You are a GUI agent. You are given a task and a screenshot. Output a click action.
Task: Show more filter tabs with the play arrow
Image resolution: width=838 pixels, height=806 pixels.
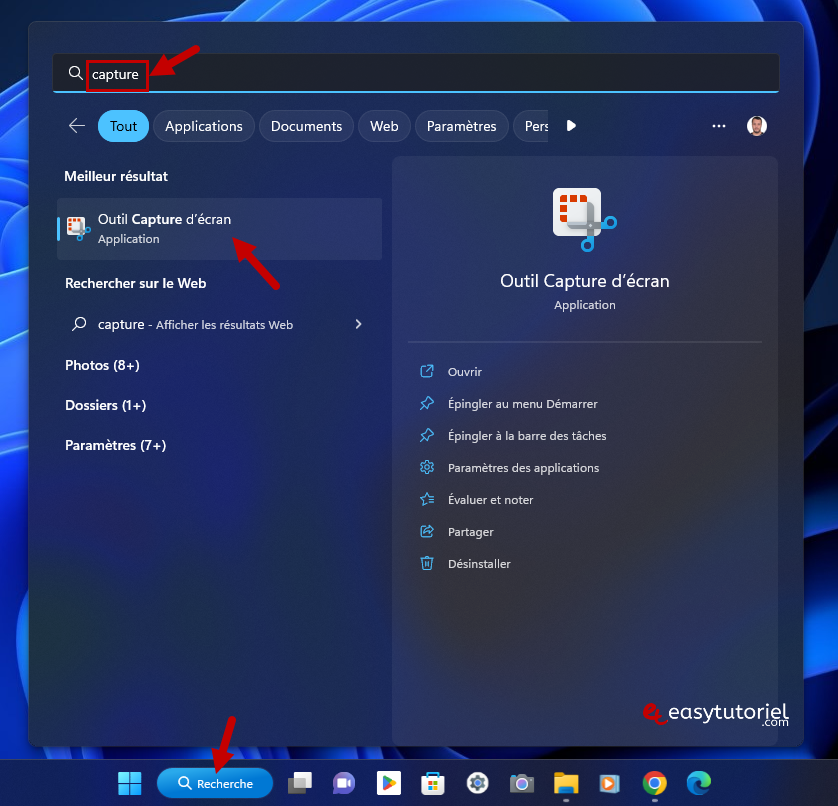coord(571,126)
